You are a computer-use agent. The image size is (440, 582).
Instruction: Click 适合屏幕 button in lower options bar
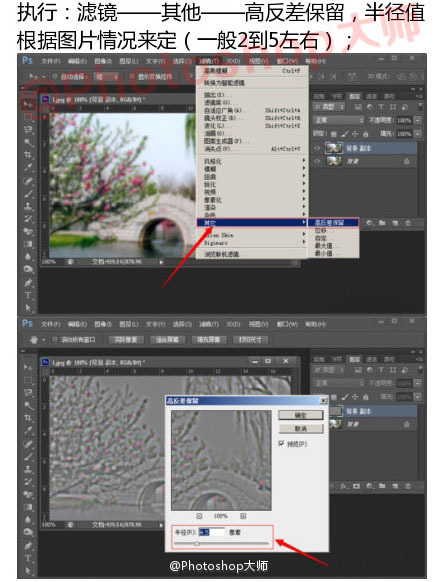point(167,340)
